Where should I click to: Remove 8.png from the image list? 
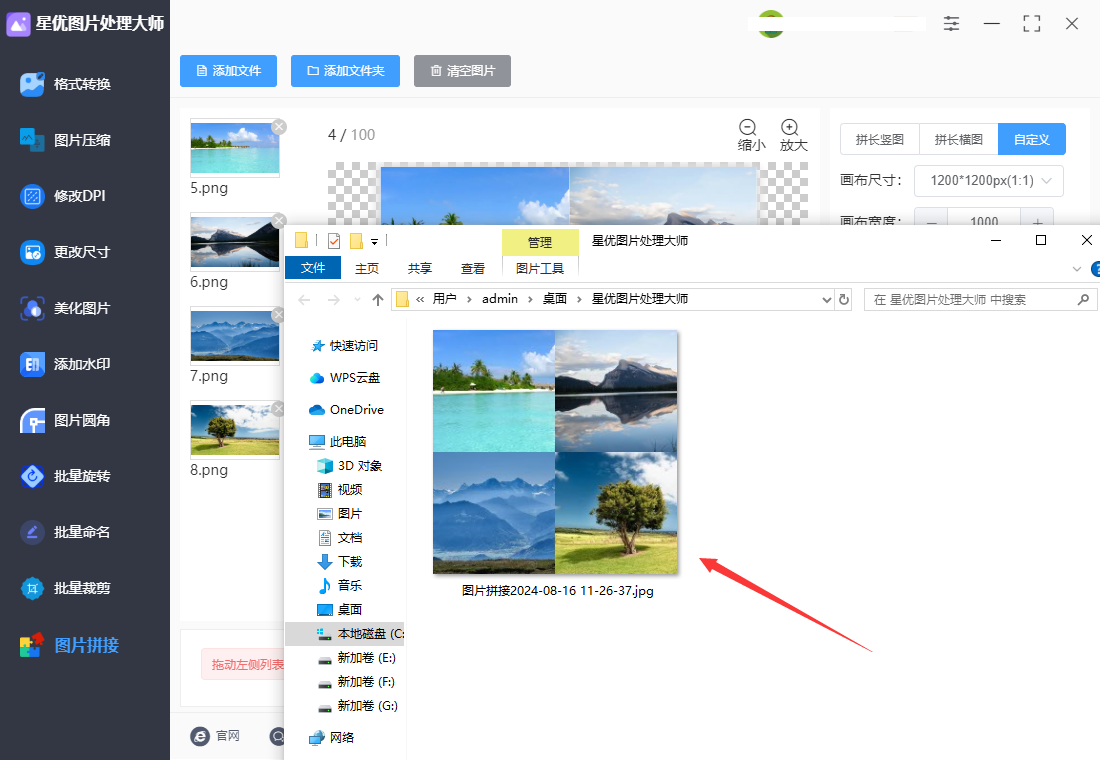[x=279, y=408]
